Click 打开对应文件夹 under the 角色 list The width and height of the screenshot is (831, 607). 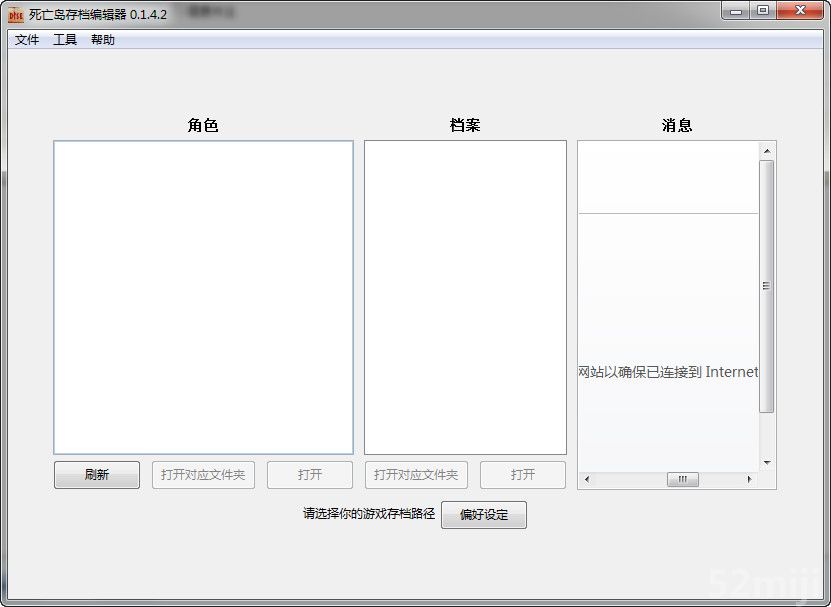[203, 475]
